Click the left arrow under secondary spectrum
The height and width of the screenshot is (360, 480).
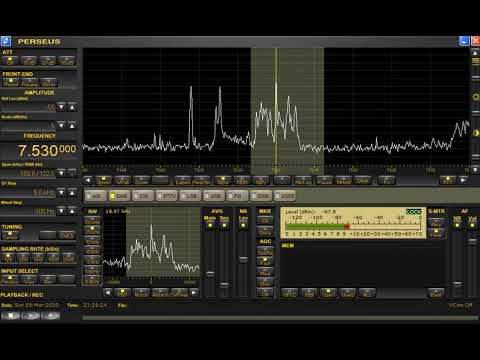pos(107,293)
